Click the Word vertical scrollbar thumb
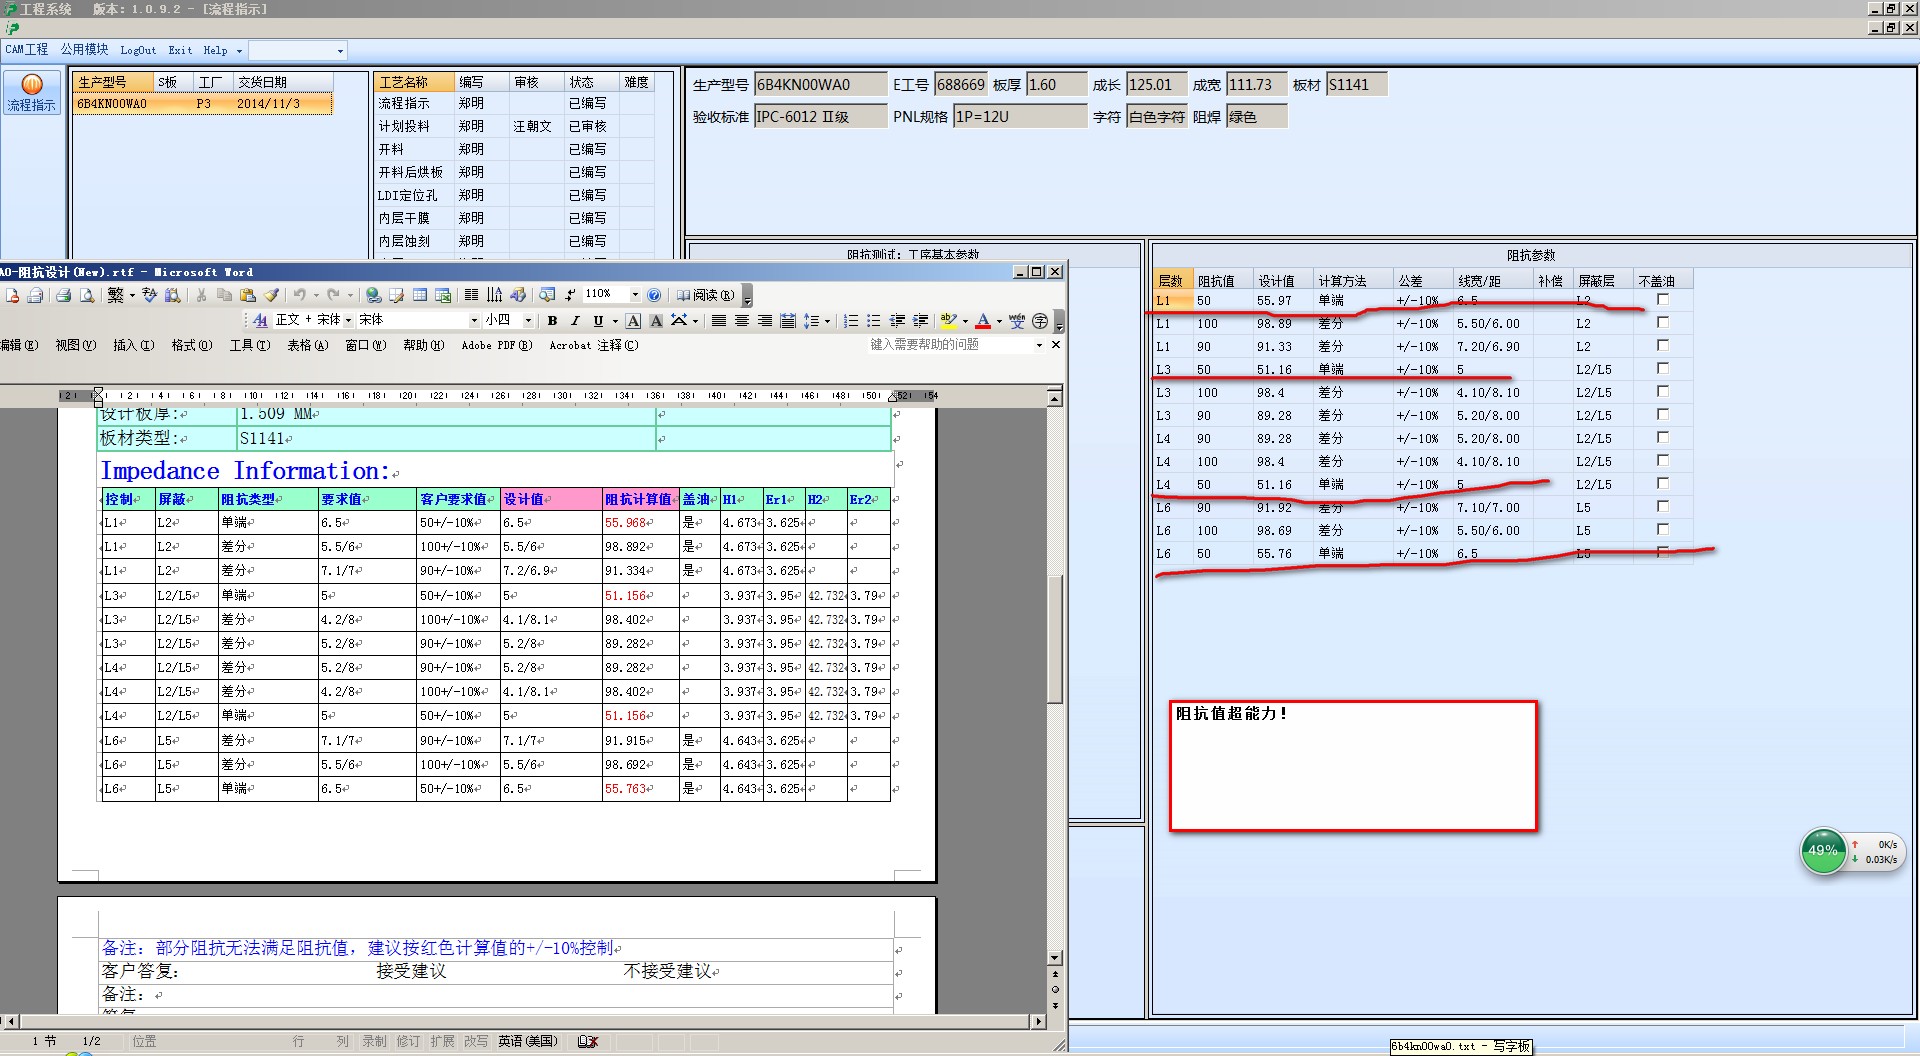This screenshot has height=1056, width=1920. point(1054,640)
